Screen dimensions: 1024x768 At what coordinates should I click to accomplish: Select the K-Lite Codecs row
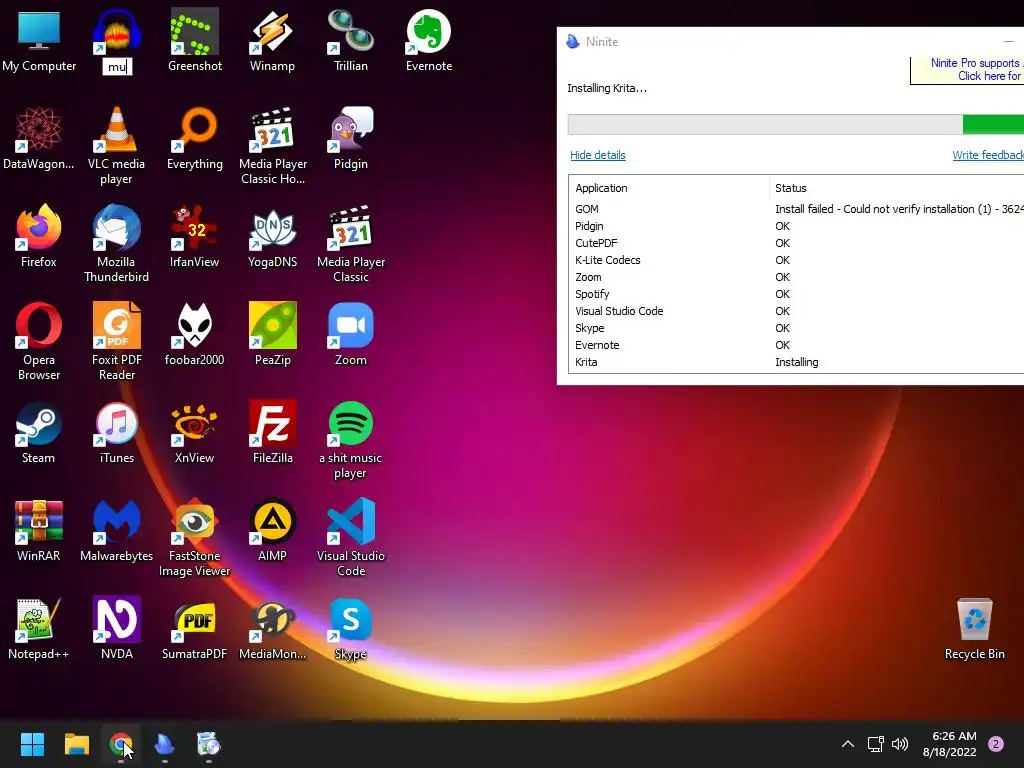(796, 260)
